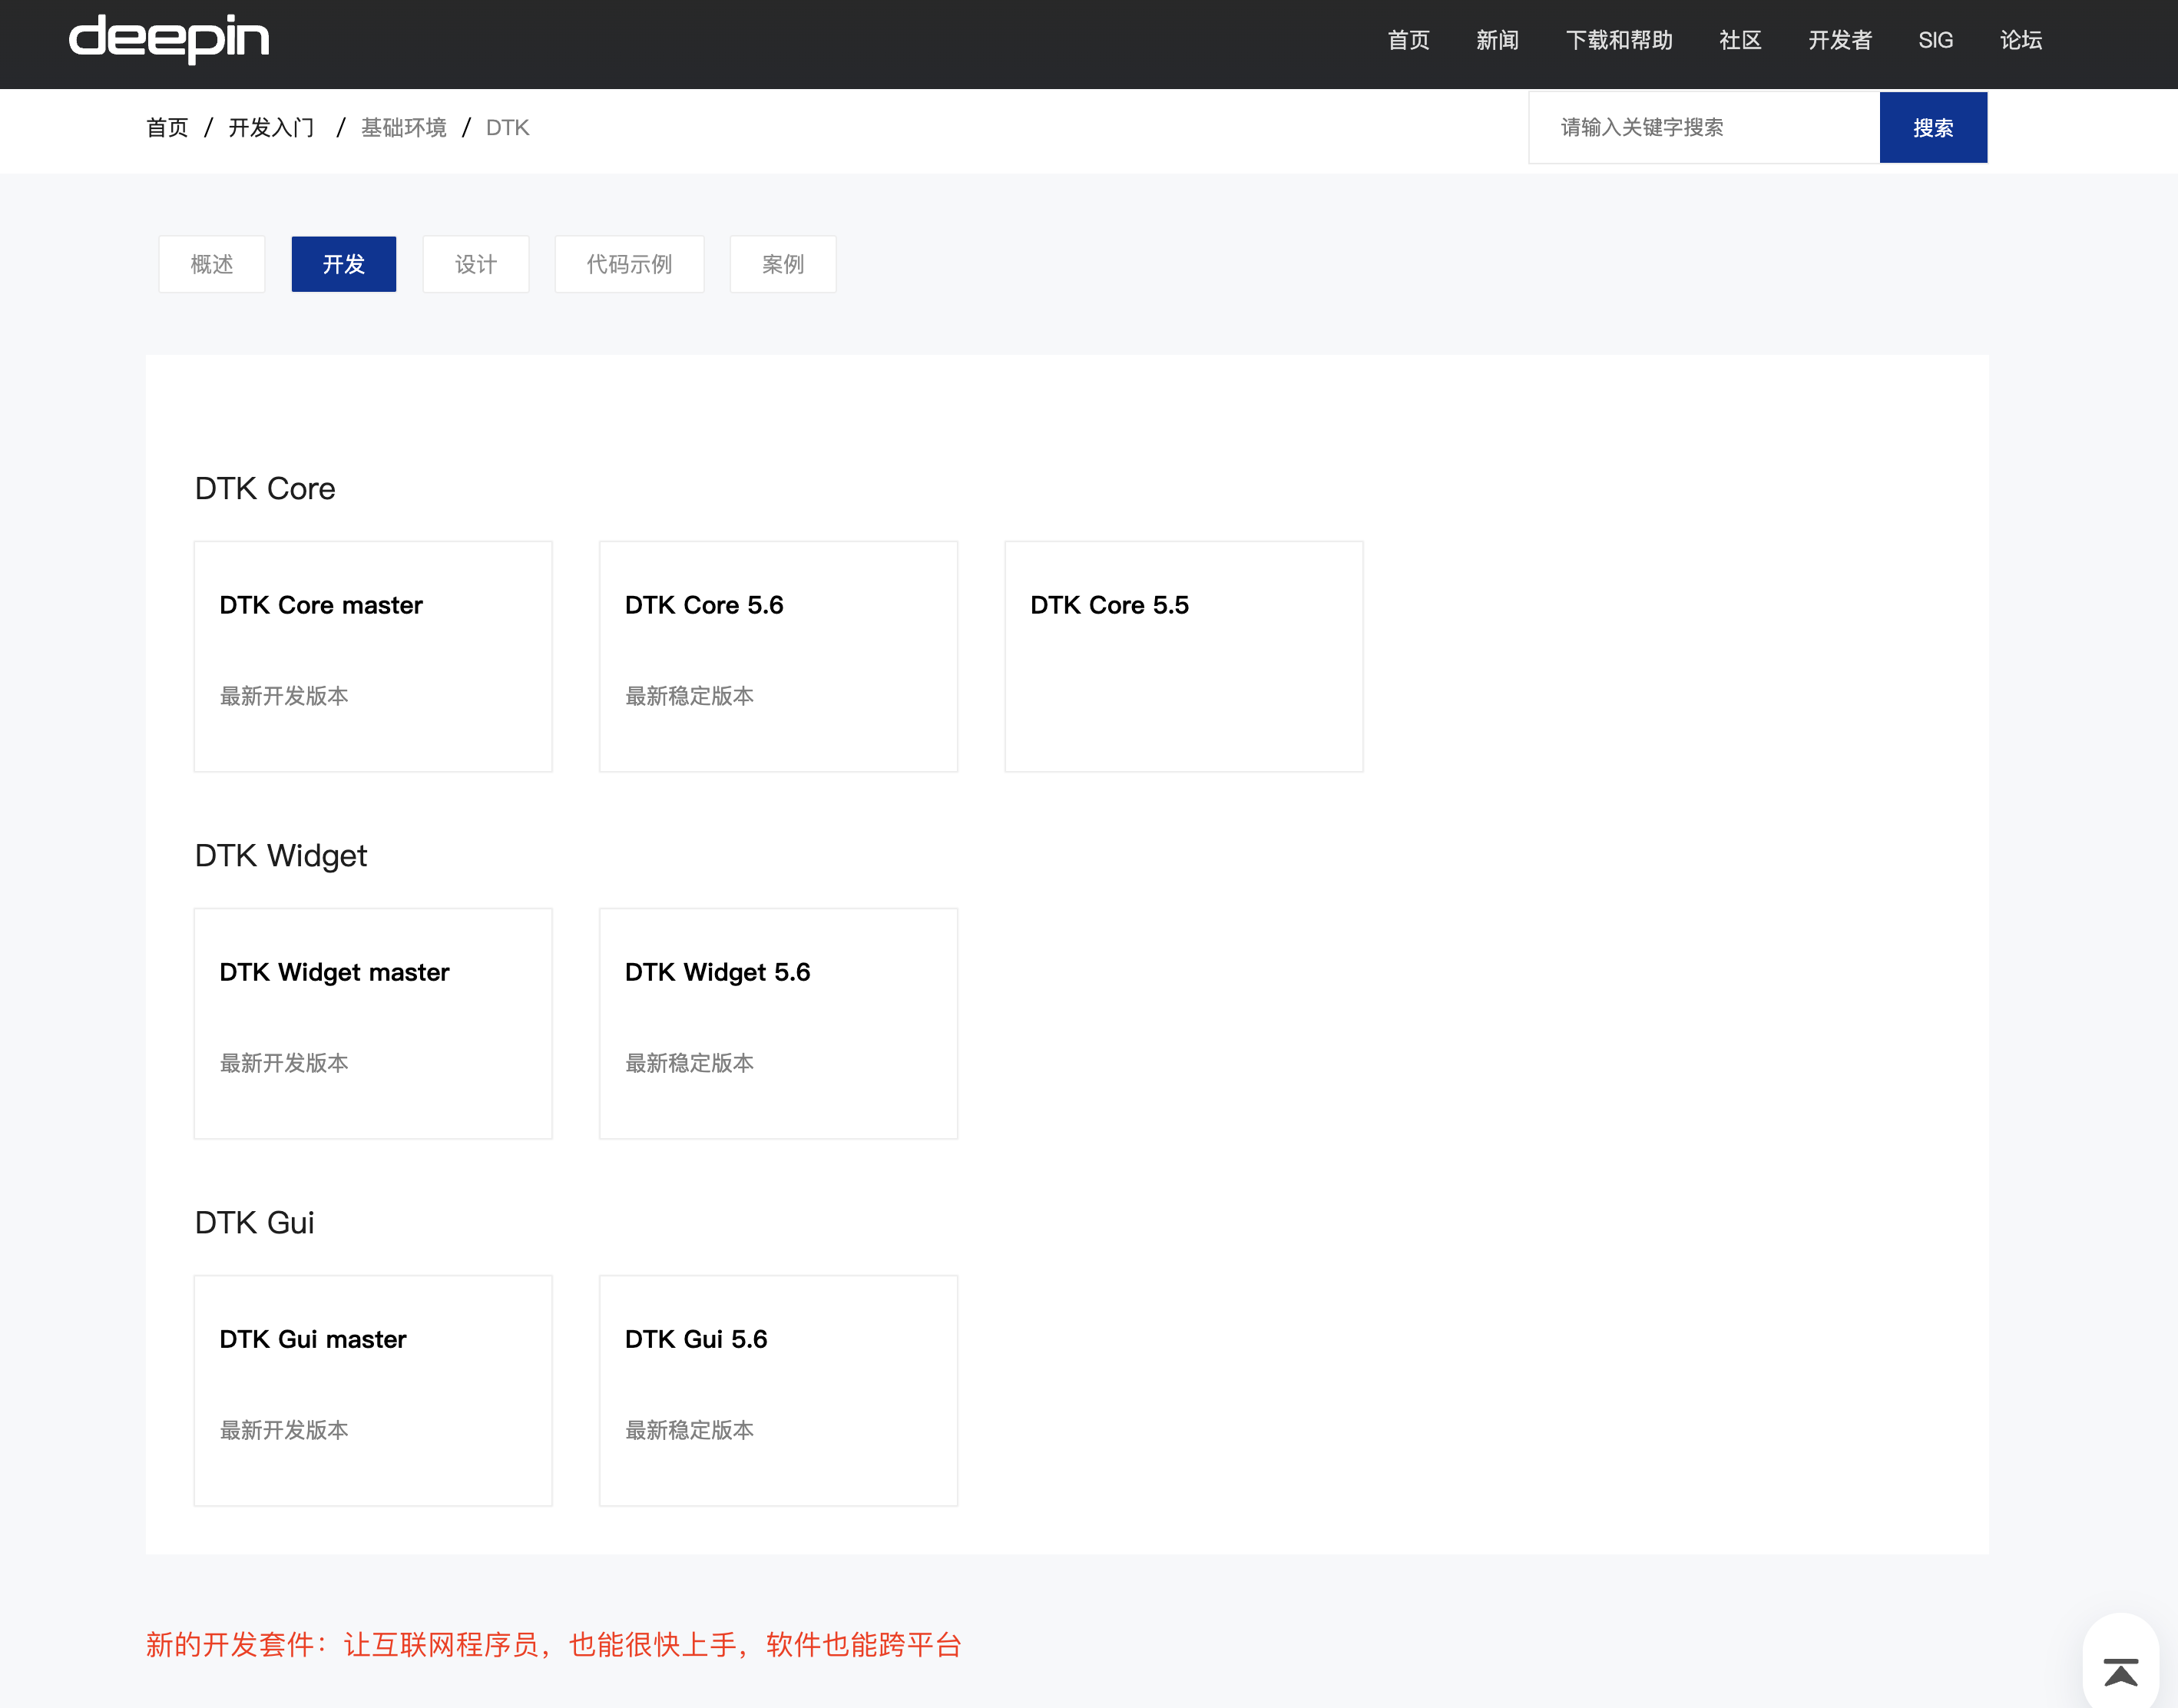Focus the keyword search input field
This screenshot has height=1708, width=2178.
point(1703,128)
